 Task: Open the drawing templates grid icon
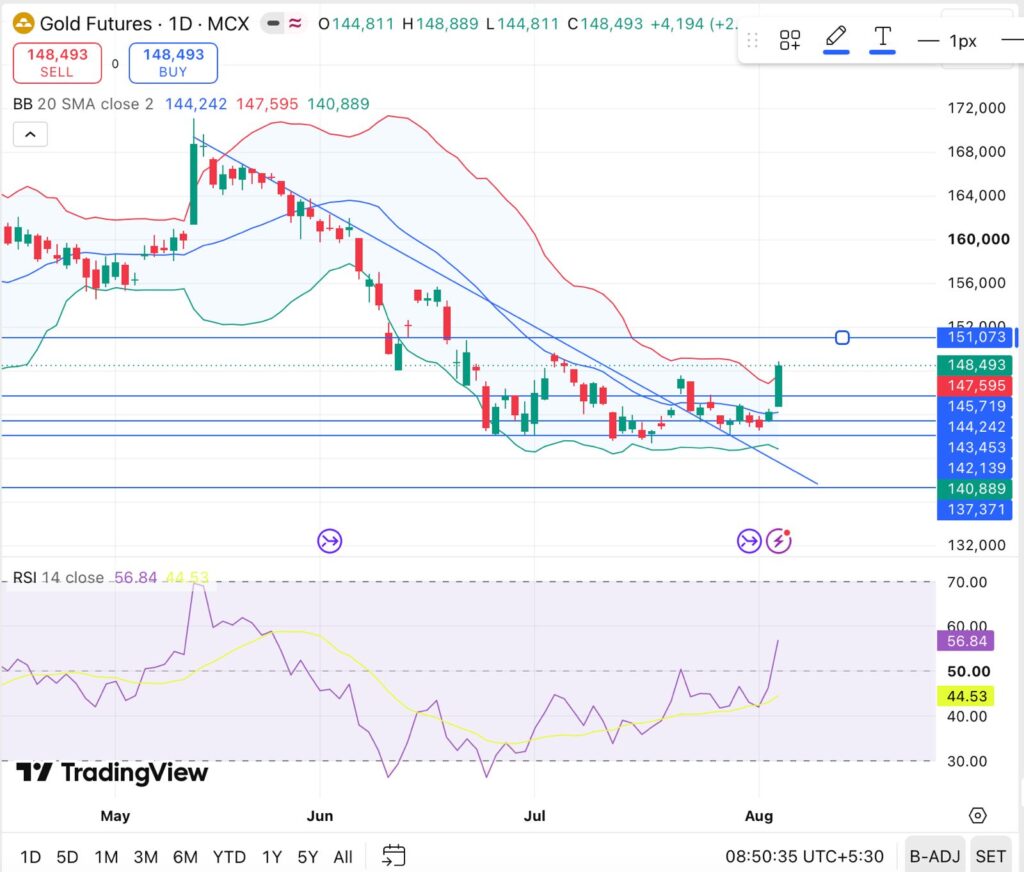point(790,40)
